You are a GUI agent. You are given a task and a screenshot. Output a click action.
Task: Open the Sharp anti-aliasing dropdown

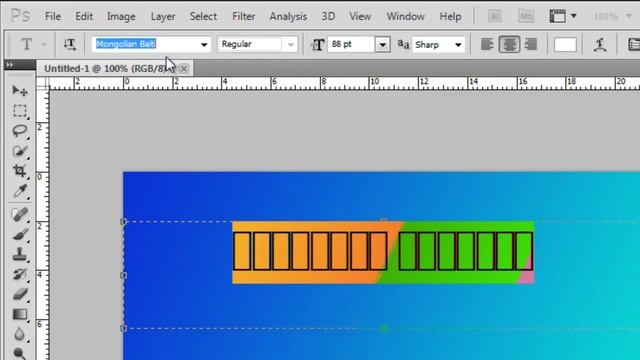tap(458, 44)
